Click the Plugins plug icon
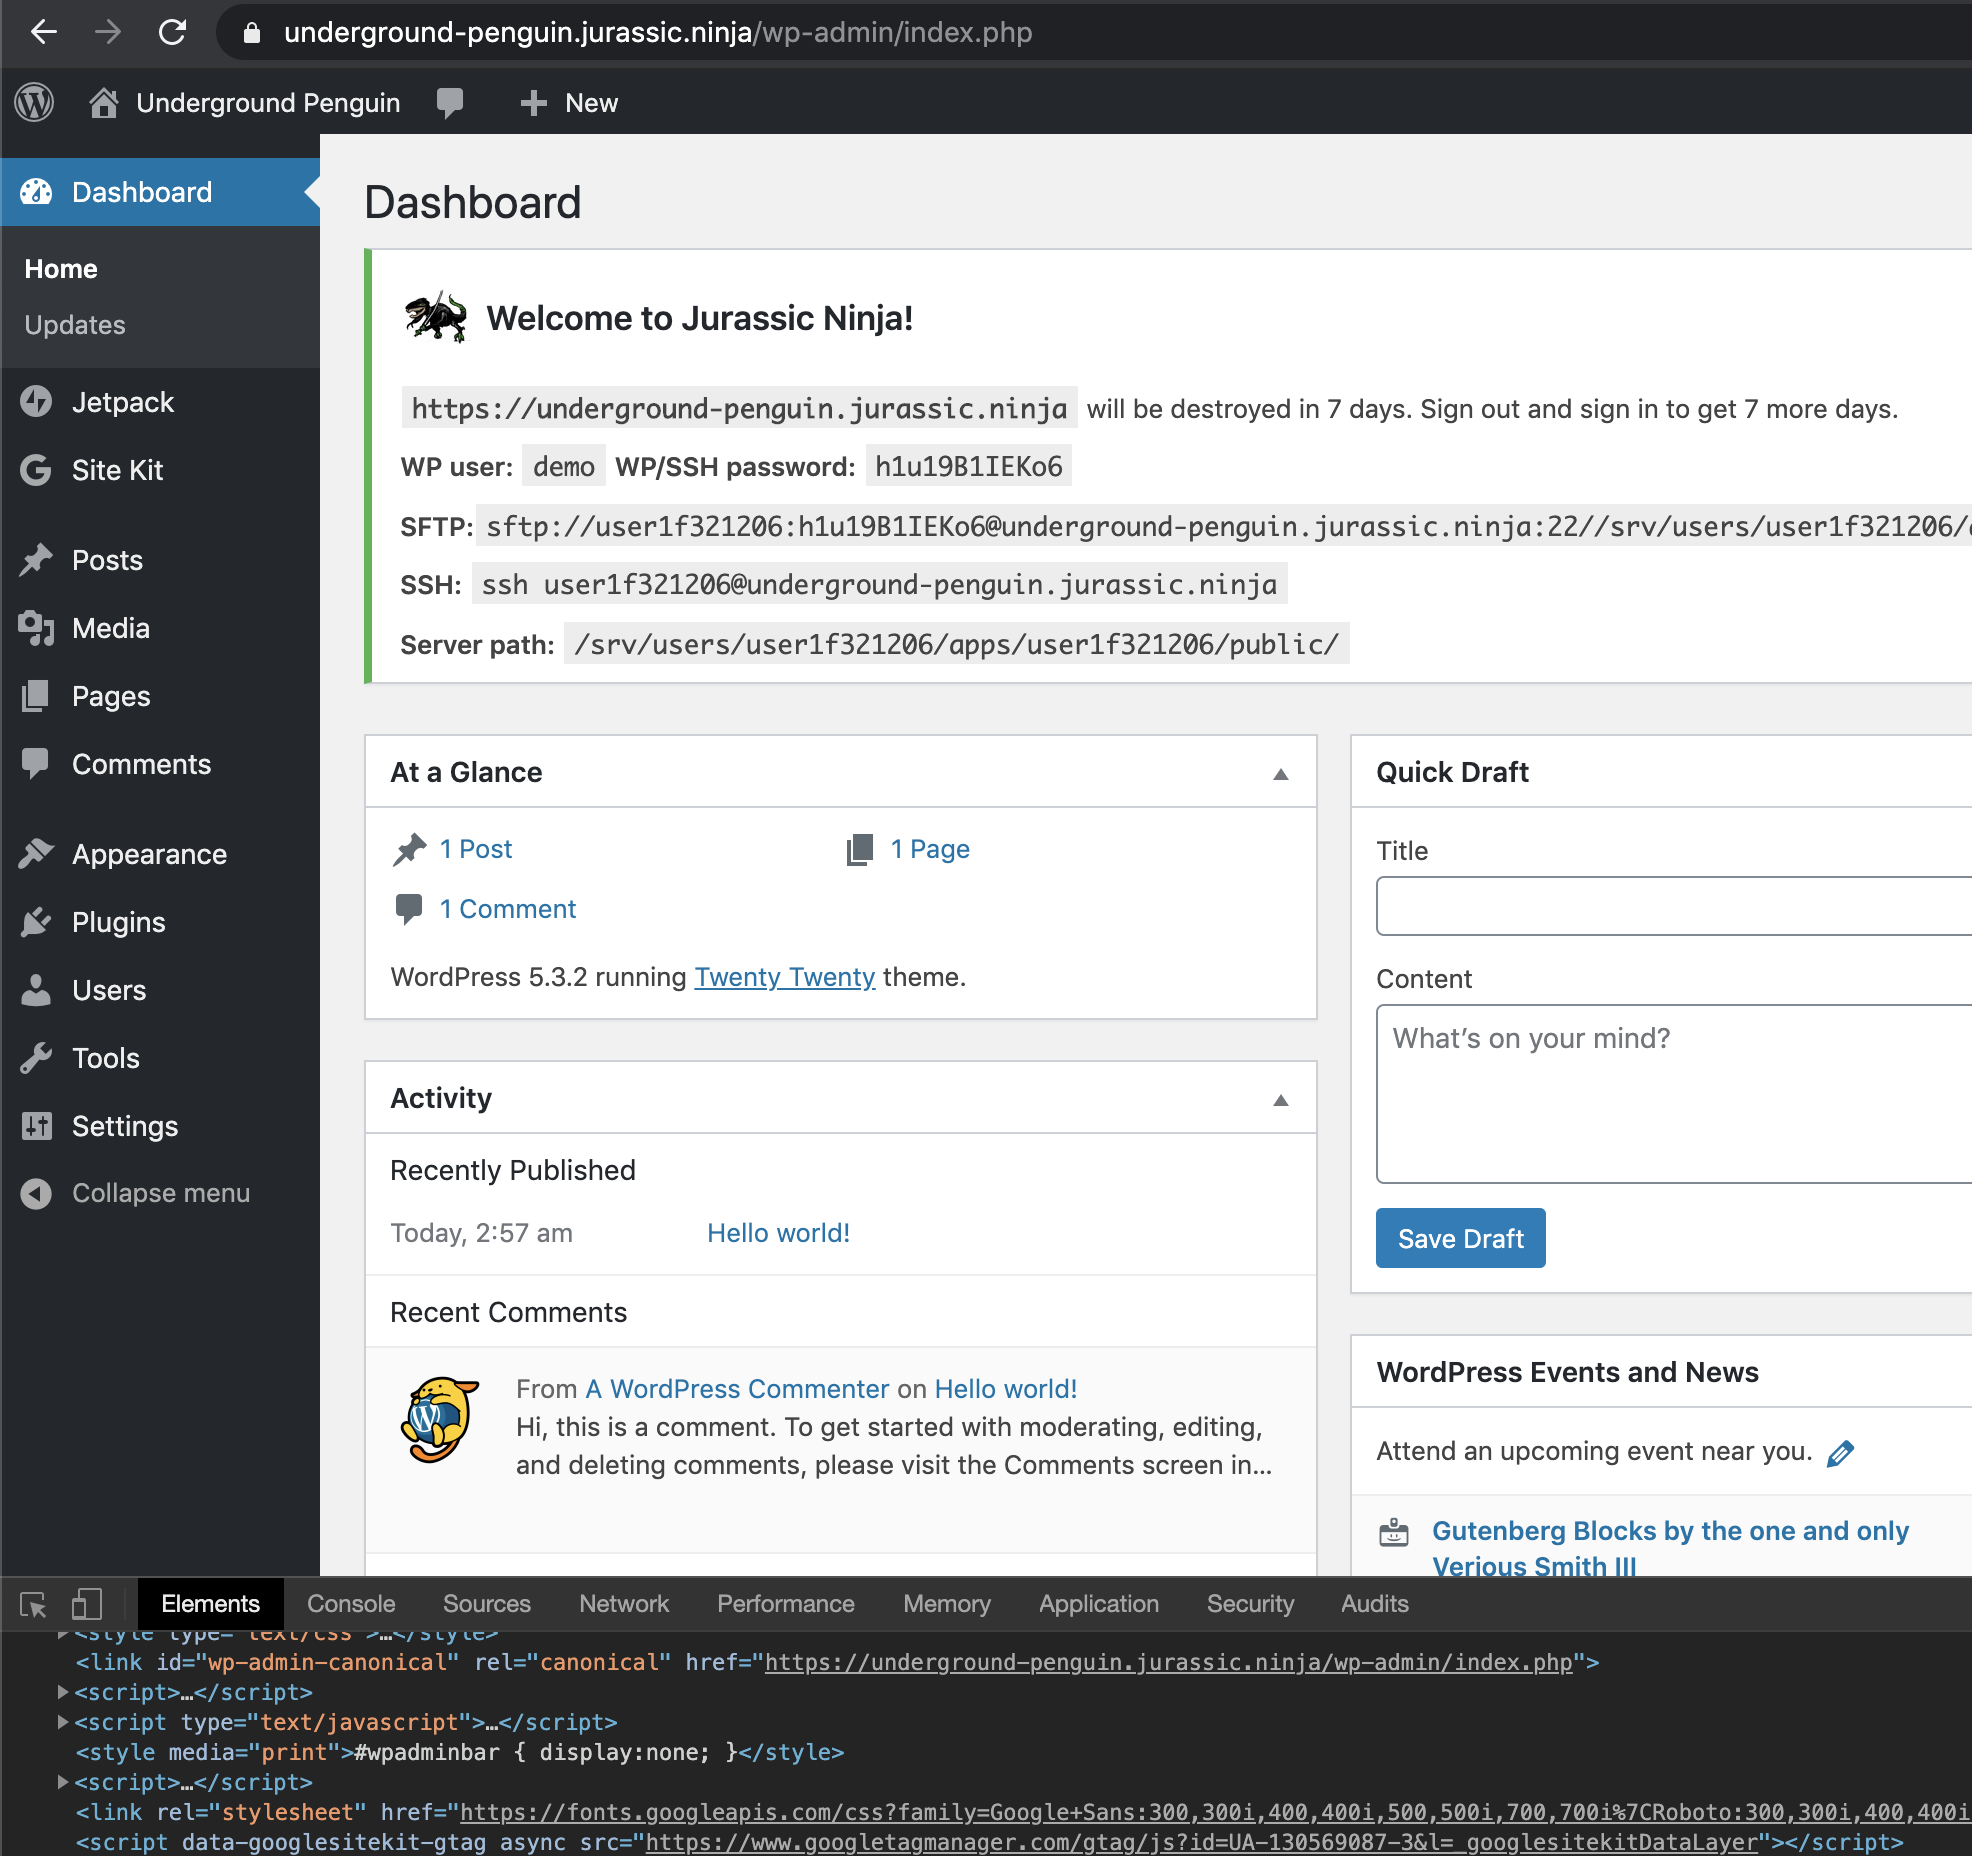The width and height of the screenshot is (1972, 1856). [36, 921]
